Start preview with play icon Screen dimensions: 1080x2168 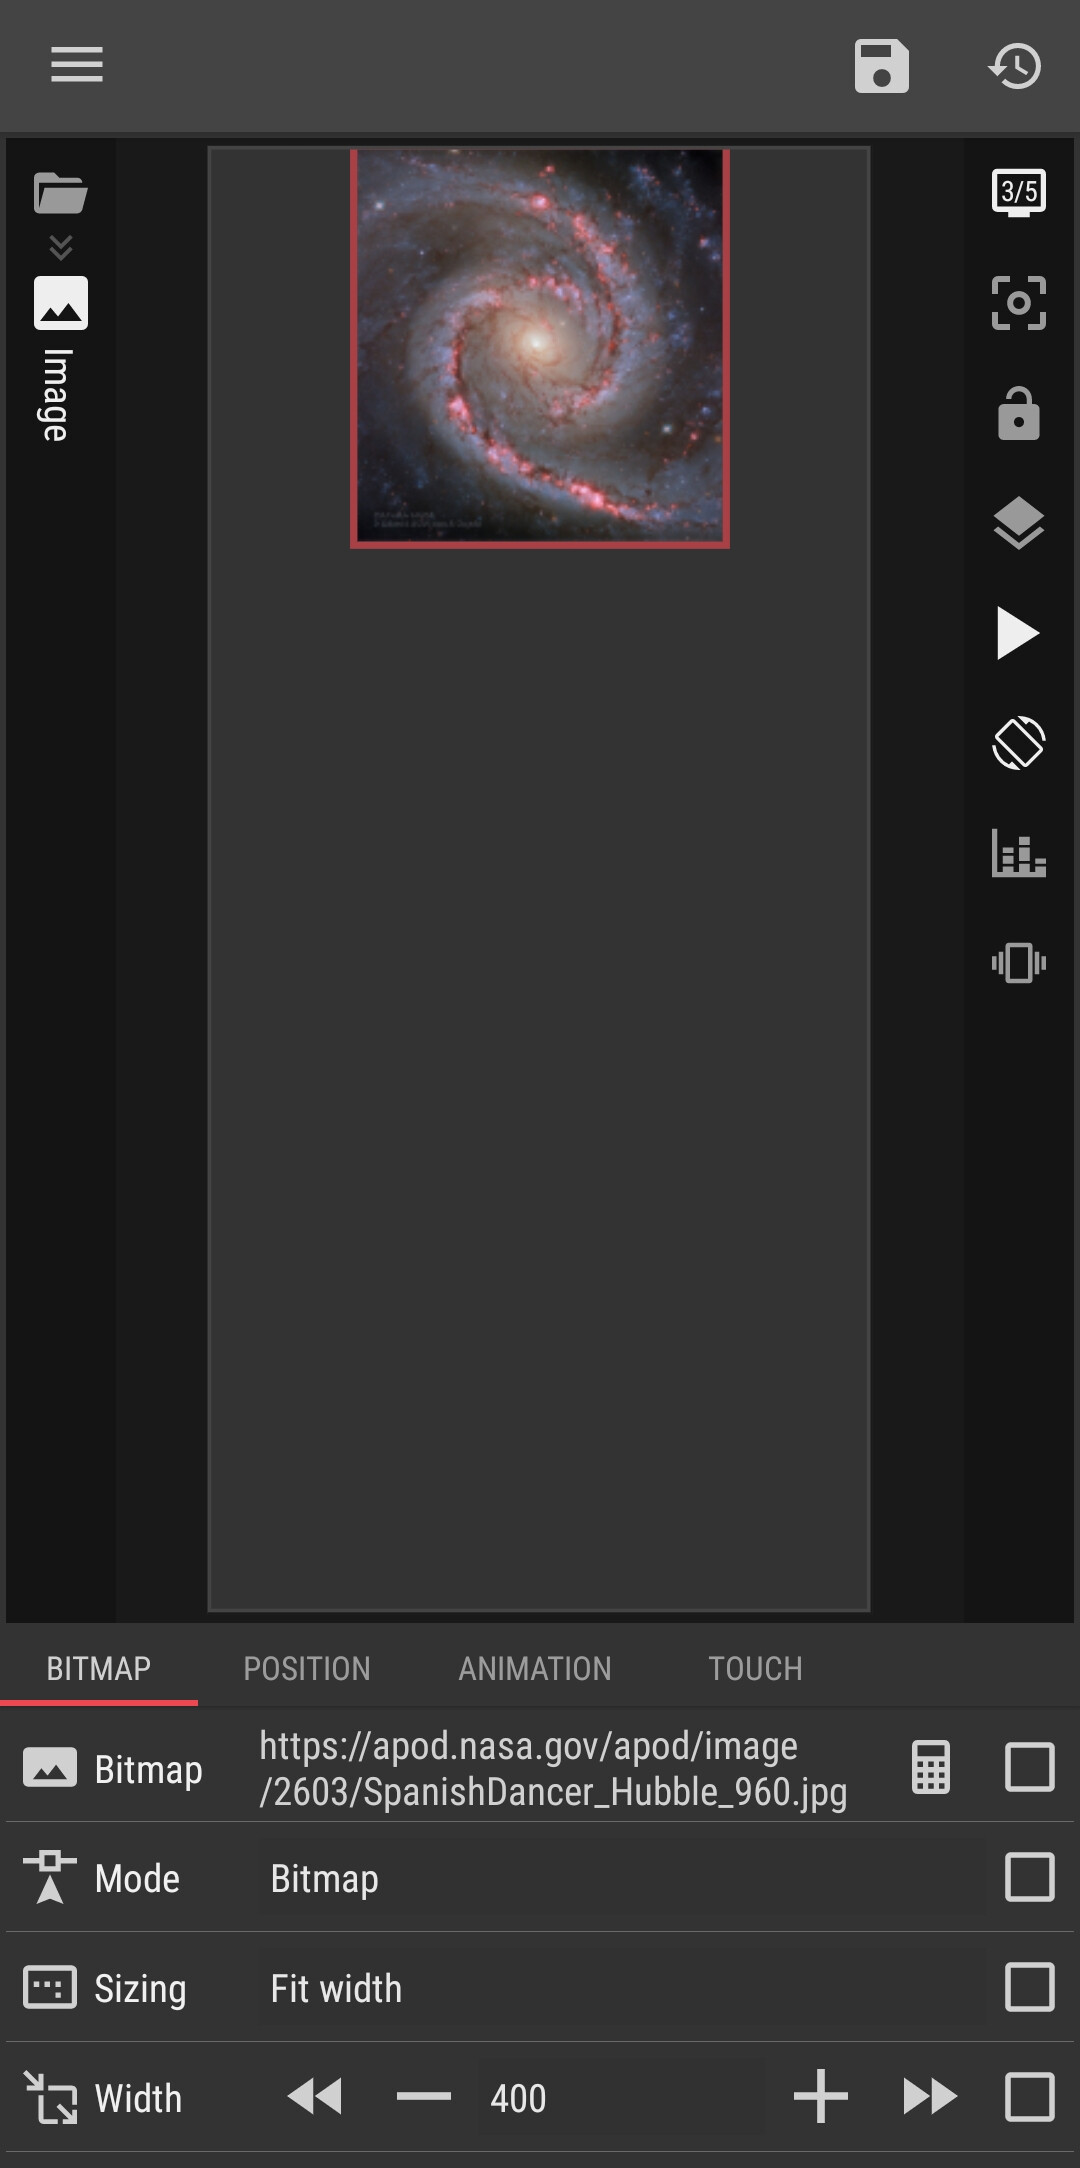click(1018, 633)
